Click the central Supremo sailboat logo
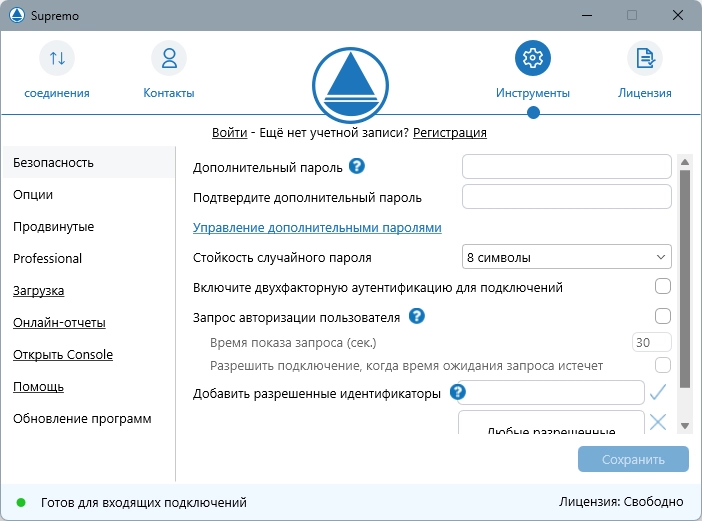Viewport: 702px width, 521px height. [351, 85]
